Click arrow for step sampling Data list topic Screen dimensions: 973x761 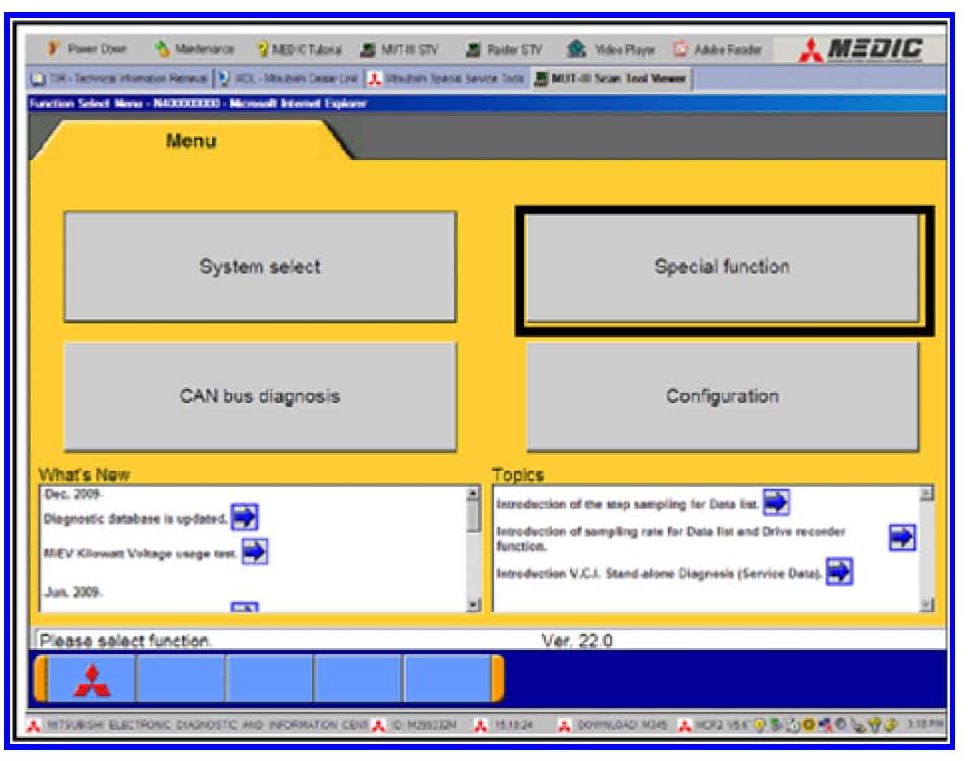(776, 502)
